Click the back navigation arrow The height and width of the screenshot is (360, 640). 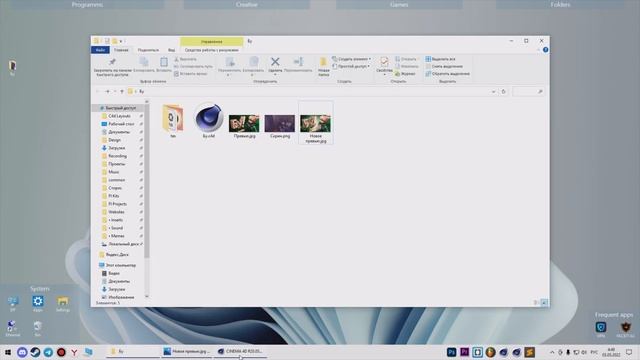tap(98, 91)
